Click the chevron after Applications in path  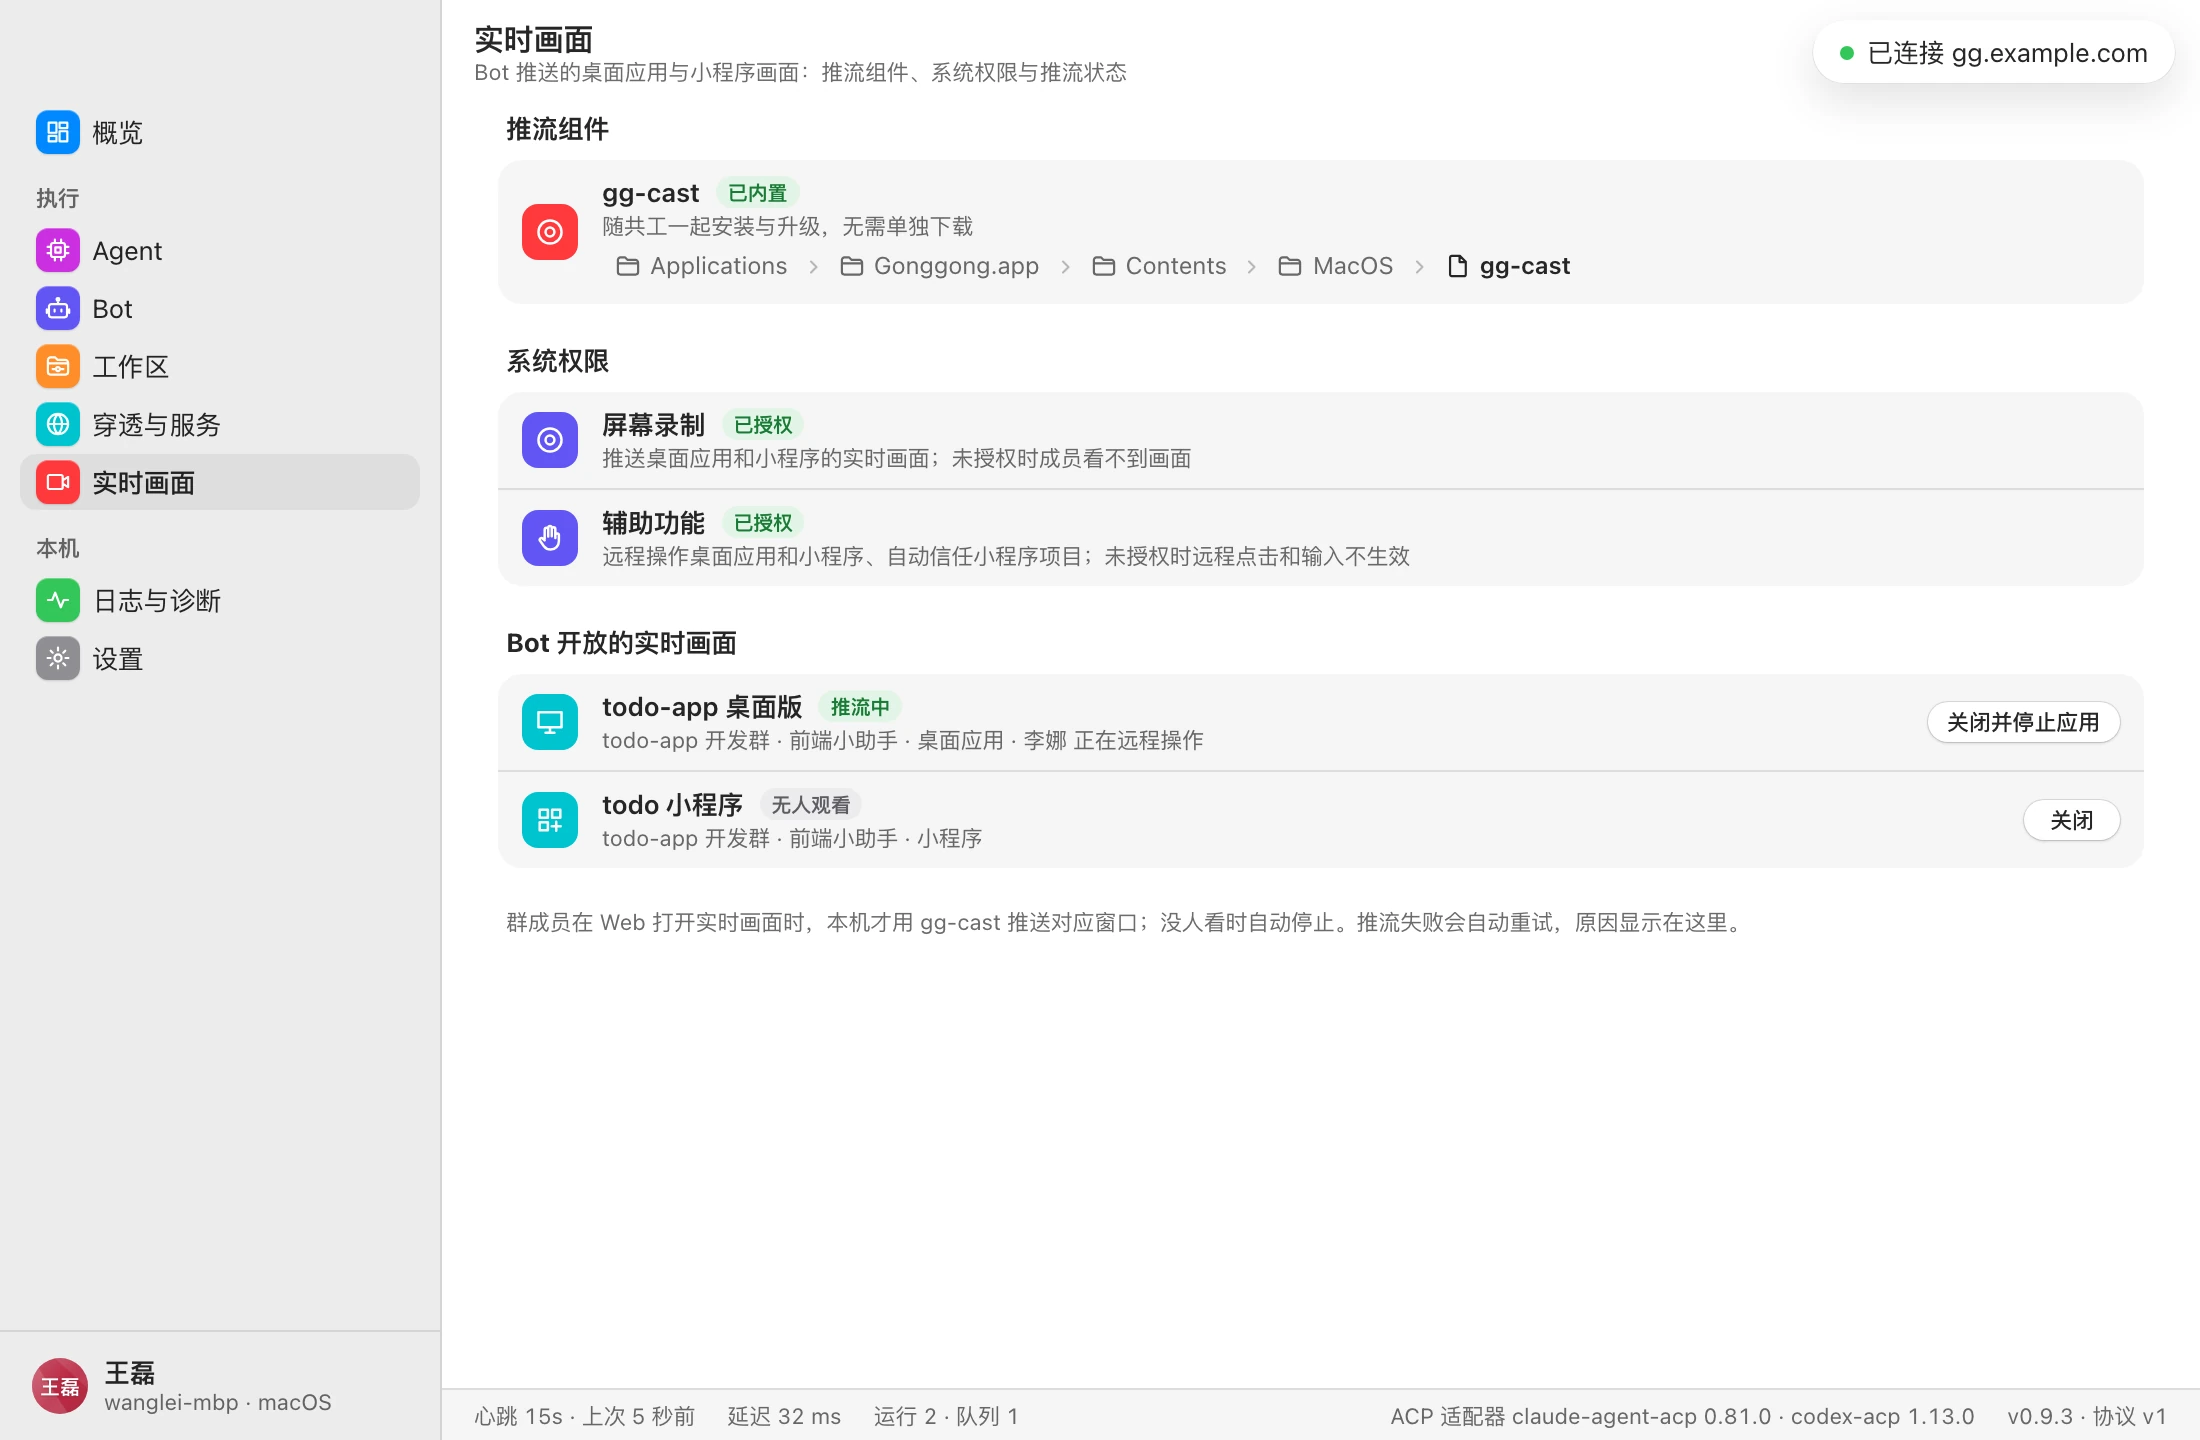point(814,267)
